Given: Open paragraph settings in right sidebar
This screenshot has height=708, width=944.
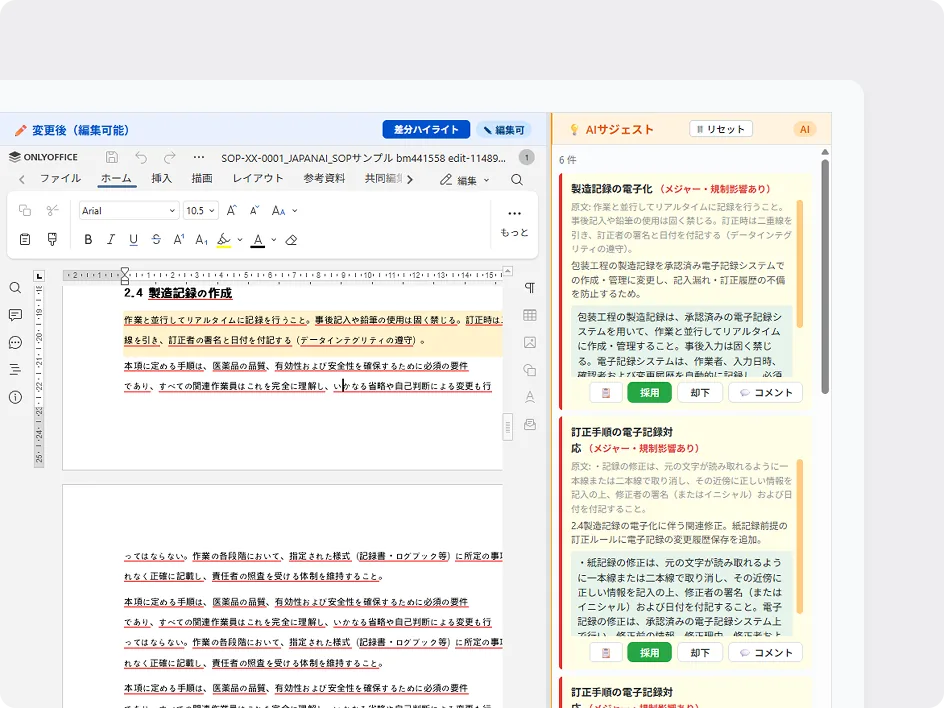Looking at the screenshot, I should (x=530, y=288).
